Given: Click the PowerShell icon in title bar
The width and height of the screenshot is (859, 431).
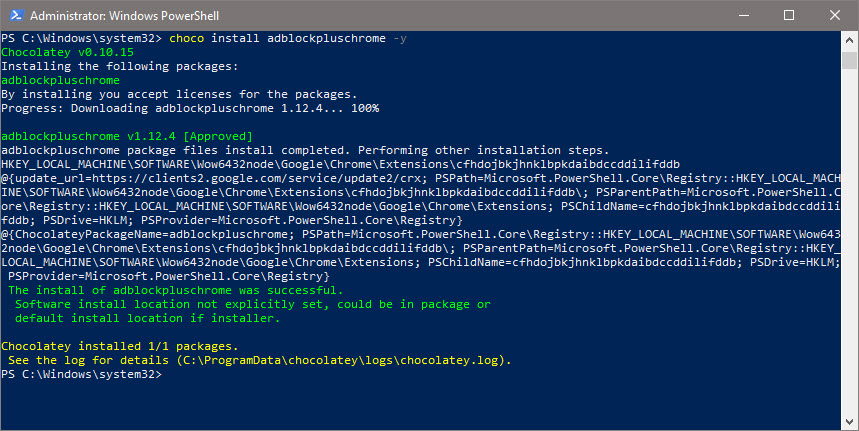Looking at the screenshot, I should [15, 16].
